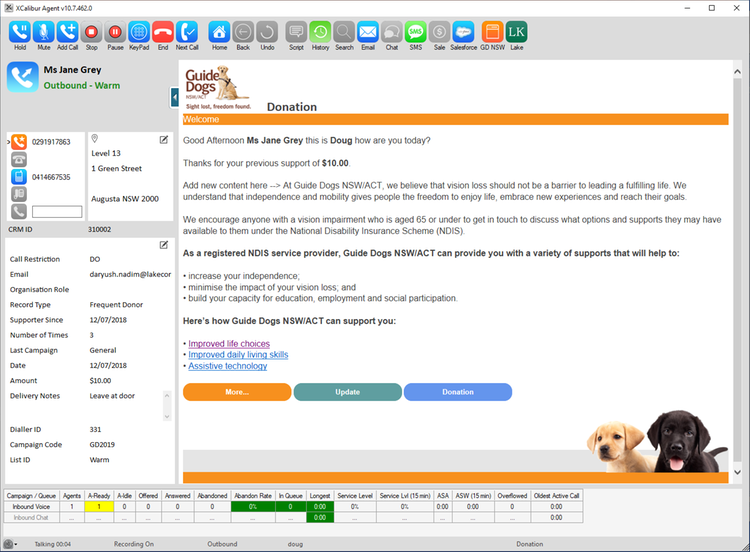Go to the Home script page
This screenshot has height=552, width=750.
(x=220, y=33)
